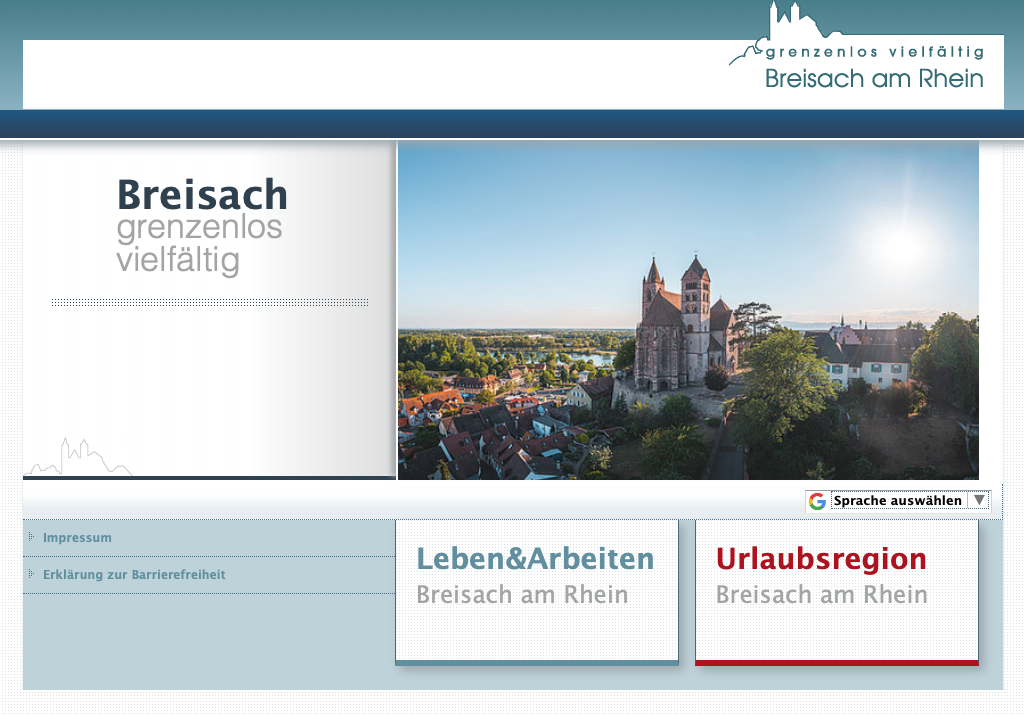1024x715 pixels.
Task: Click the dropdown arrow of the language selector
Action: [x=979, y=500]
